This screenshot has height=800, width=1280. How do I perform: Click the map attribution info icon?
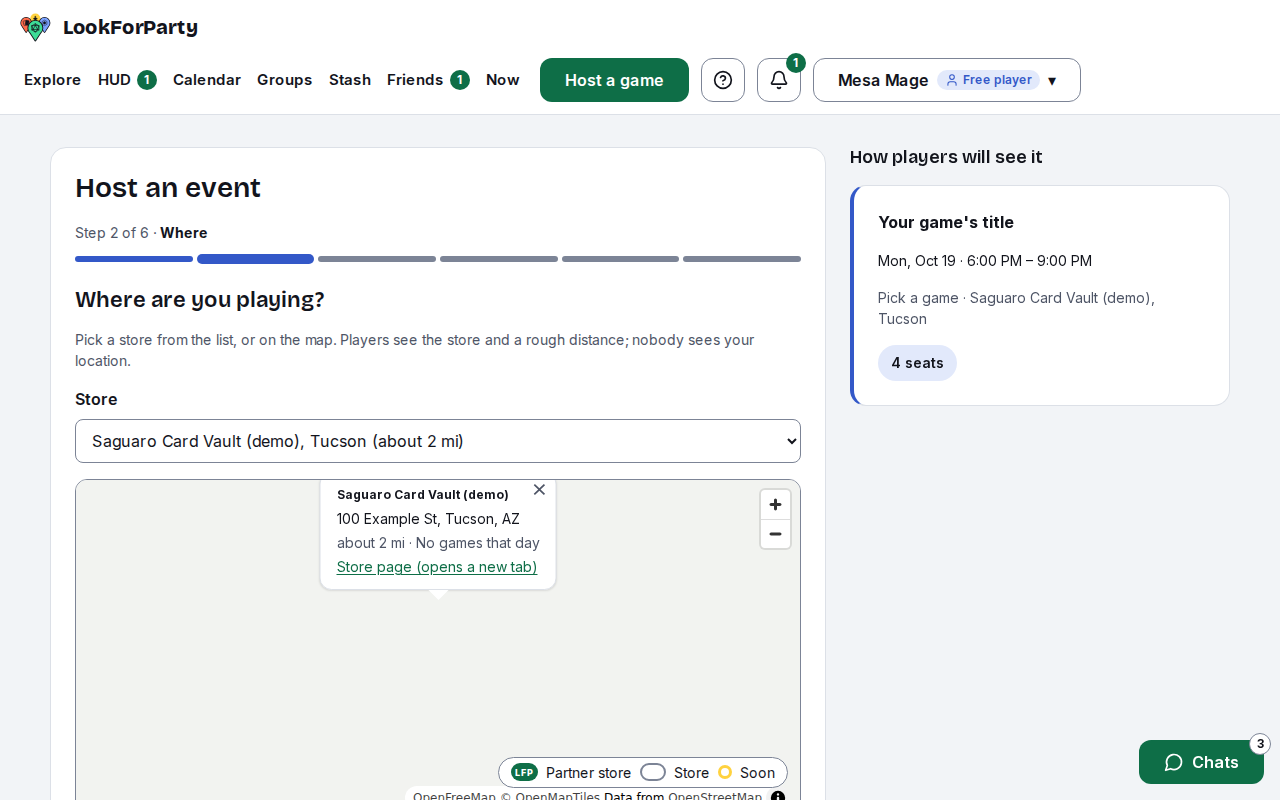pos(778,796)
